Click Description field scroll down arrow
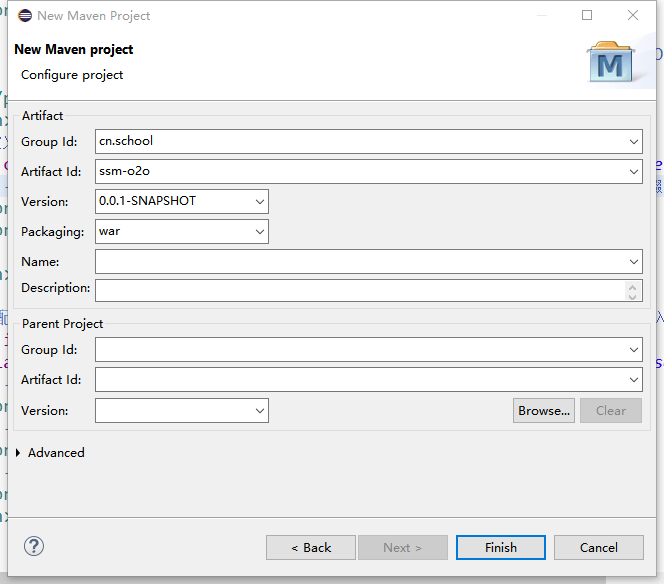Image resolution: width=664 pixels, height=584 pixels. [633, 296]
